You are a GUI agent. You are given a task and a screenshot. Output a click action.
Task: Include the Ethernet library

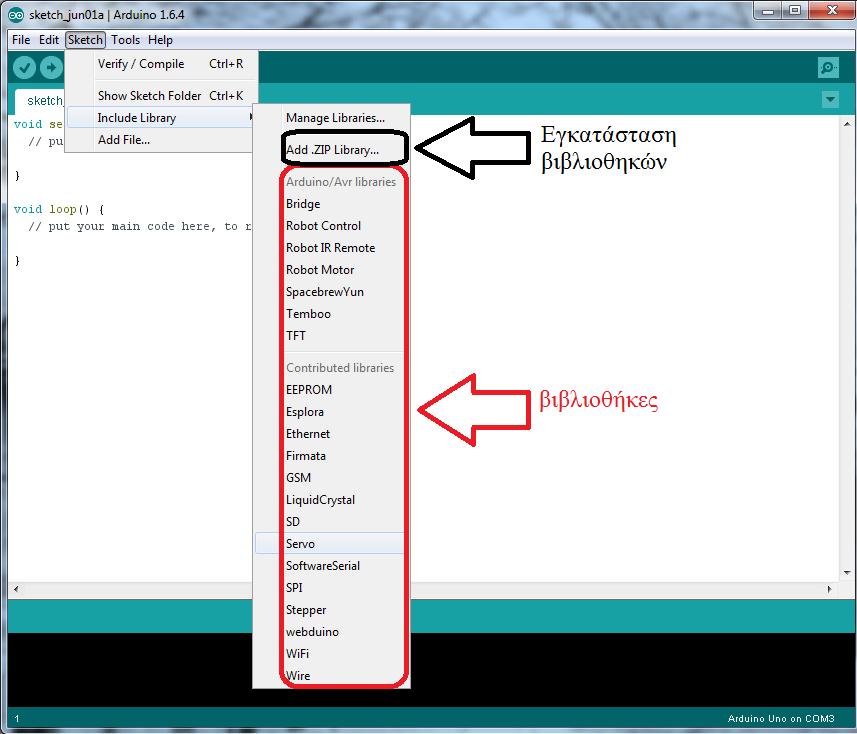[x=331, y=433]
